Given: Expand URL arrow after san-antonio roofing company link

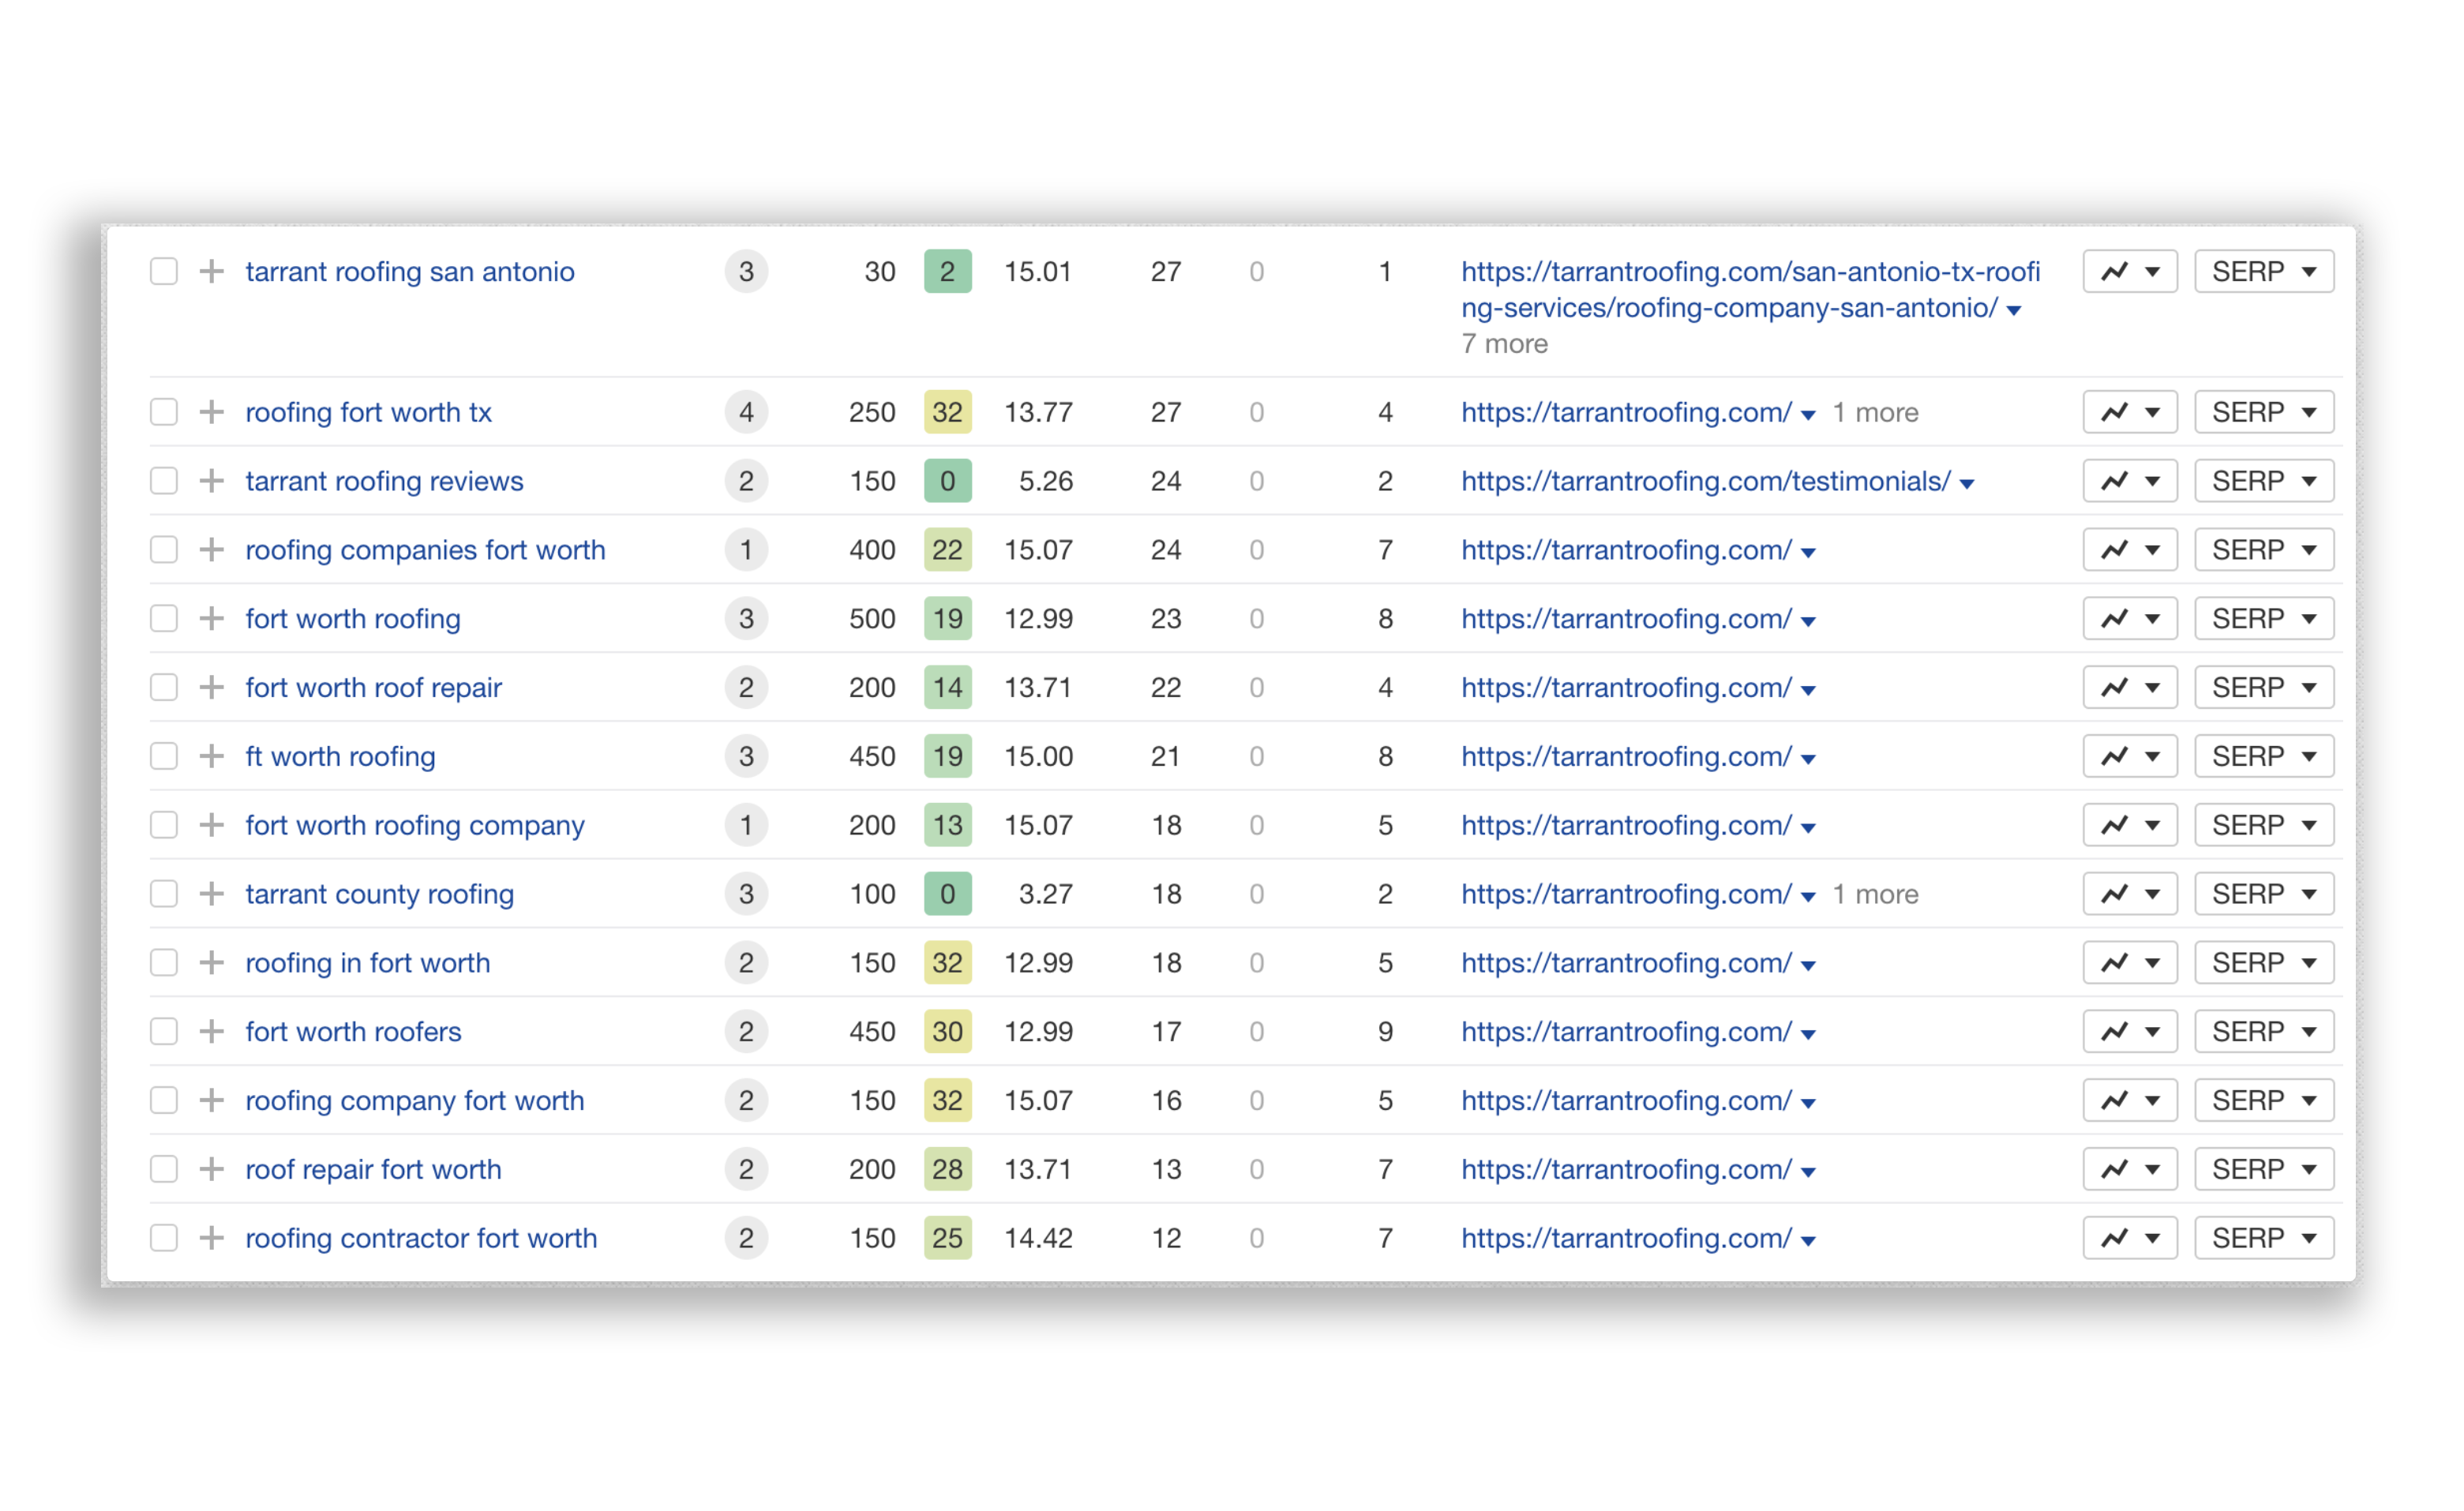Looking at the screenshot, I should pyautogui.click(x=2014, y=311).
